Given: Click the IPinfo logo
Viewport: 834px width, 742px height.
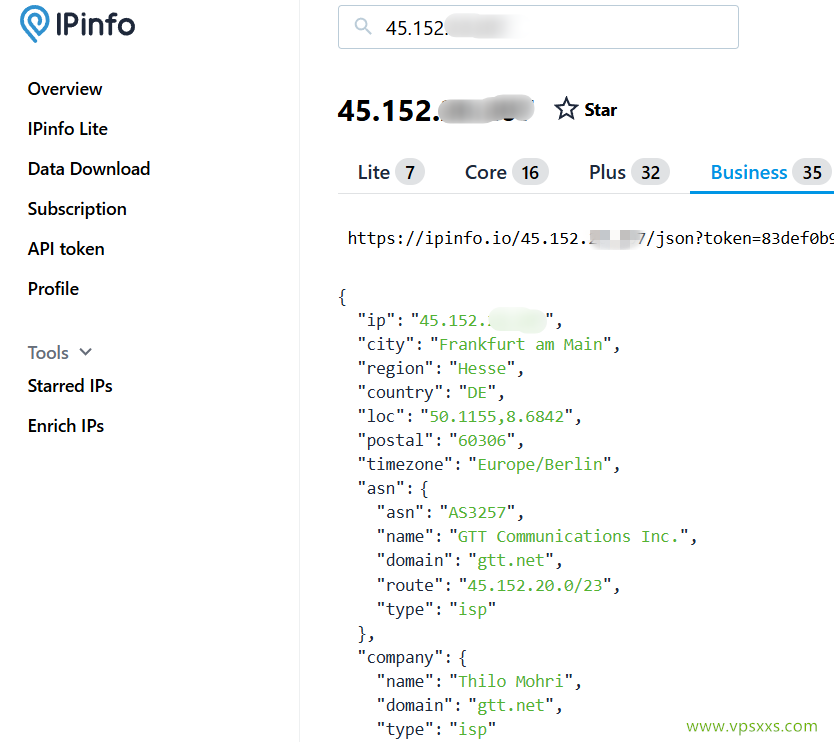Looking at the screenshot, I should point(78,24).
